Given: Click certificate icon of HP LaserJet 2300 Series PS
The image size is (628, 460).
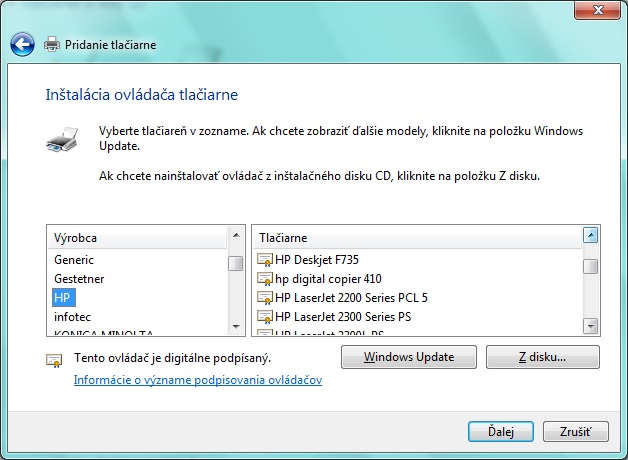Looking at the screenshot, I should [x=265, y=317].
